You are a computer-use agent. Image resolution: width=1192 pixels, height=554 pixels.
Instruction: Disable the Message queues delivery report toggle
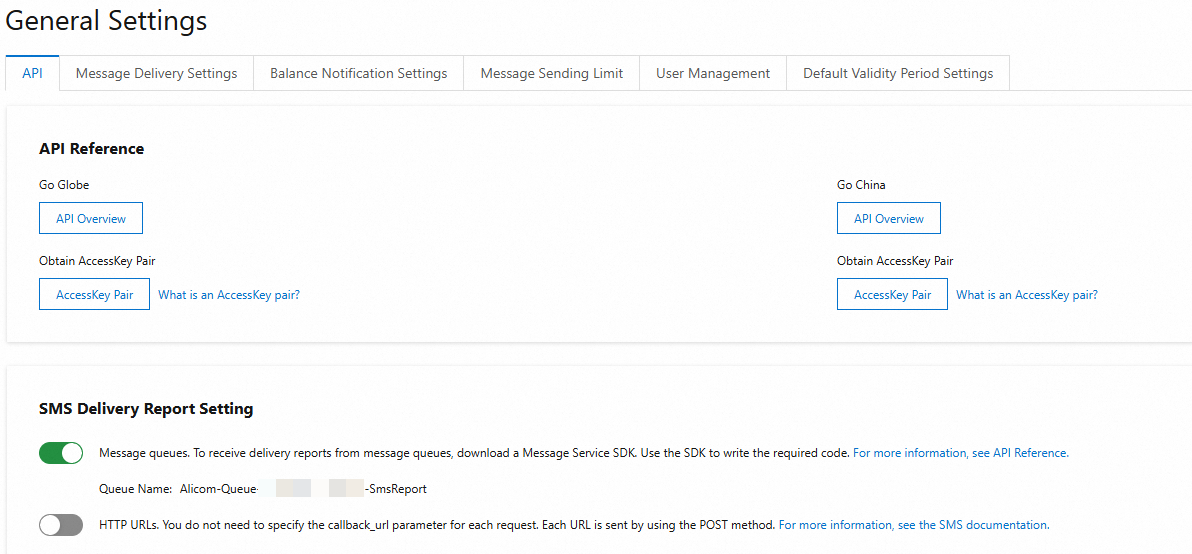pos(61,453)
